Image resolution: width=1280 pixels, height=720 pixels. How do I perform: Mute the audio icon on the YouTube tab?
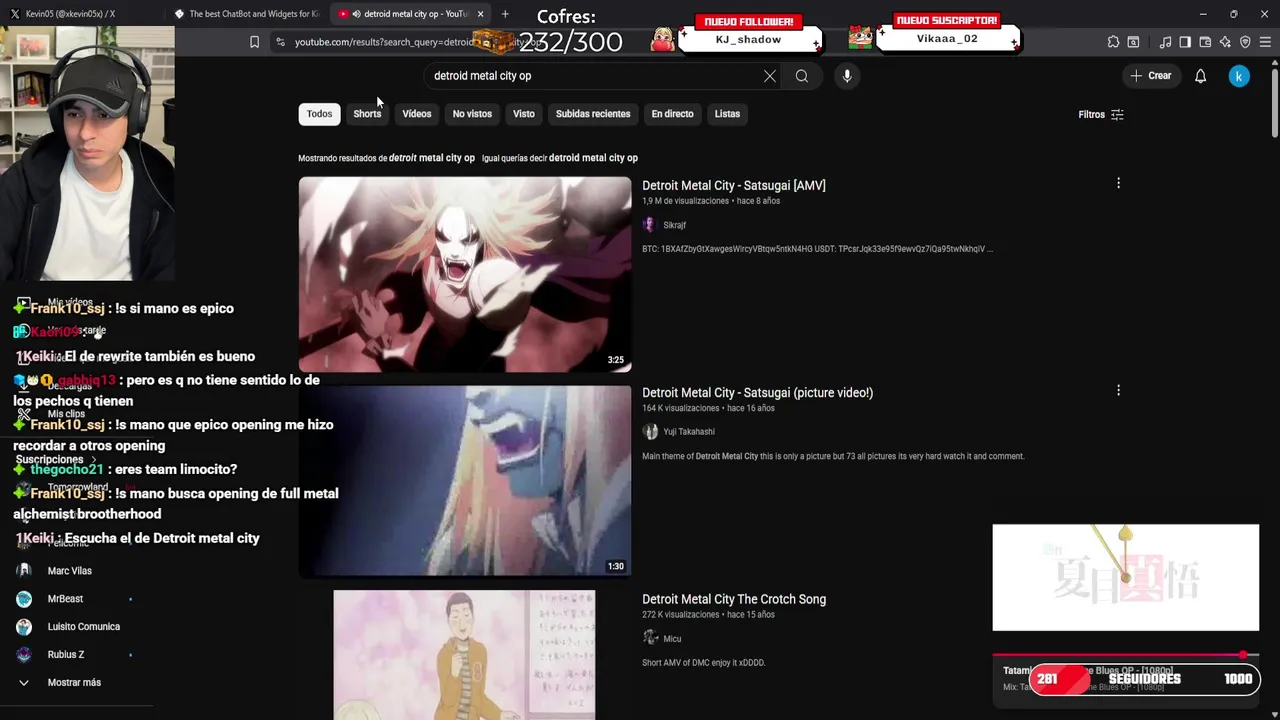click(357, 14)
